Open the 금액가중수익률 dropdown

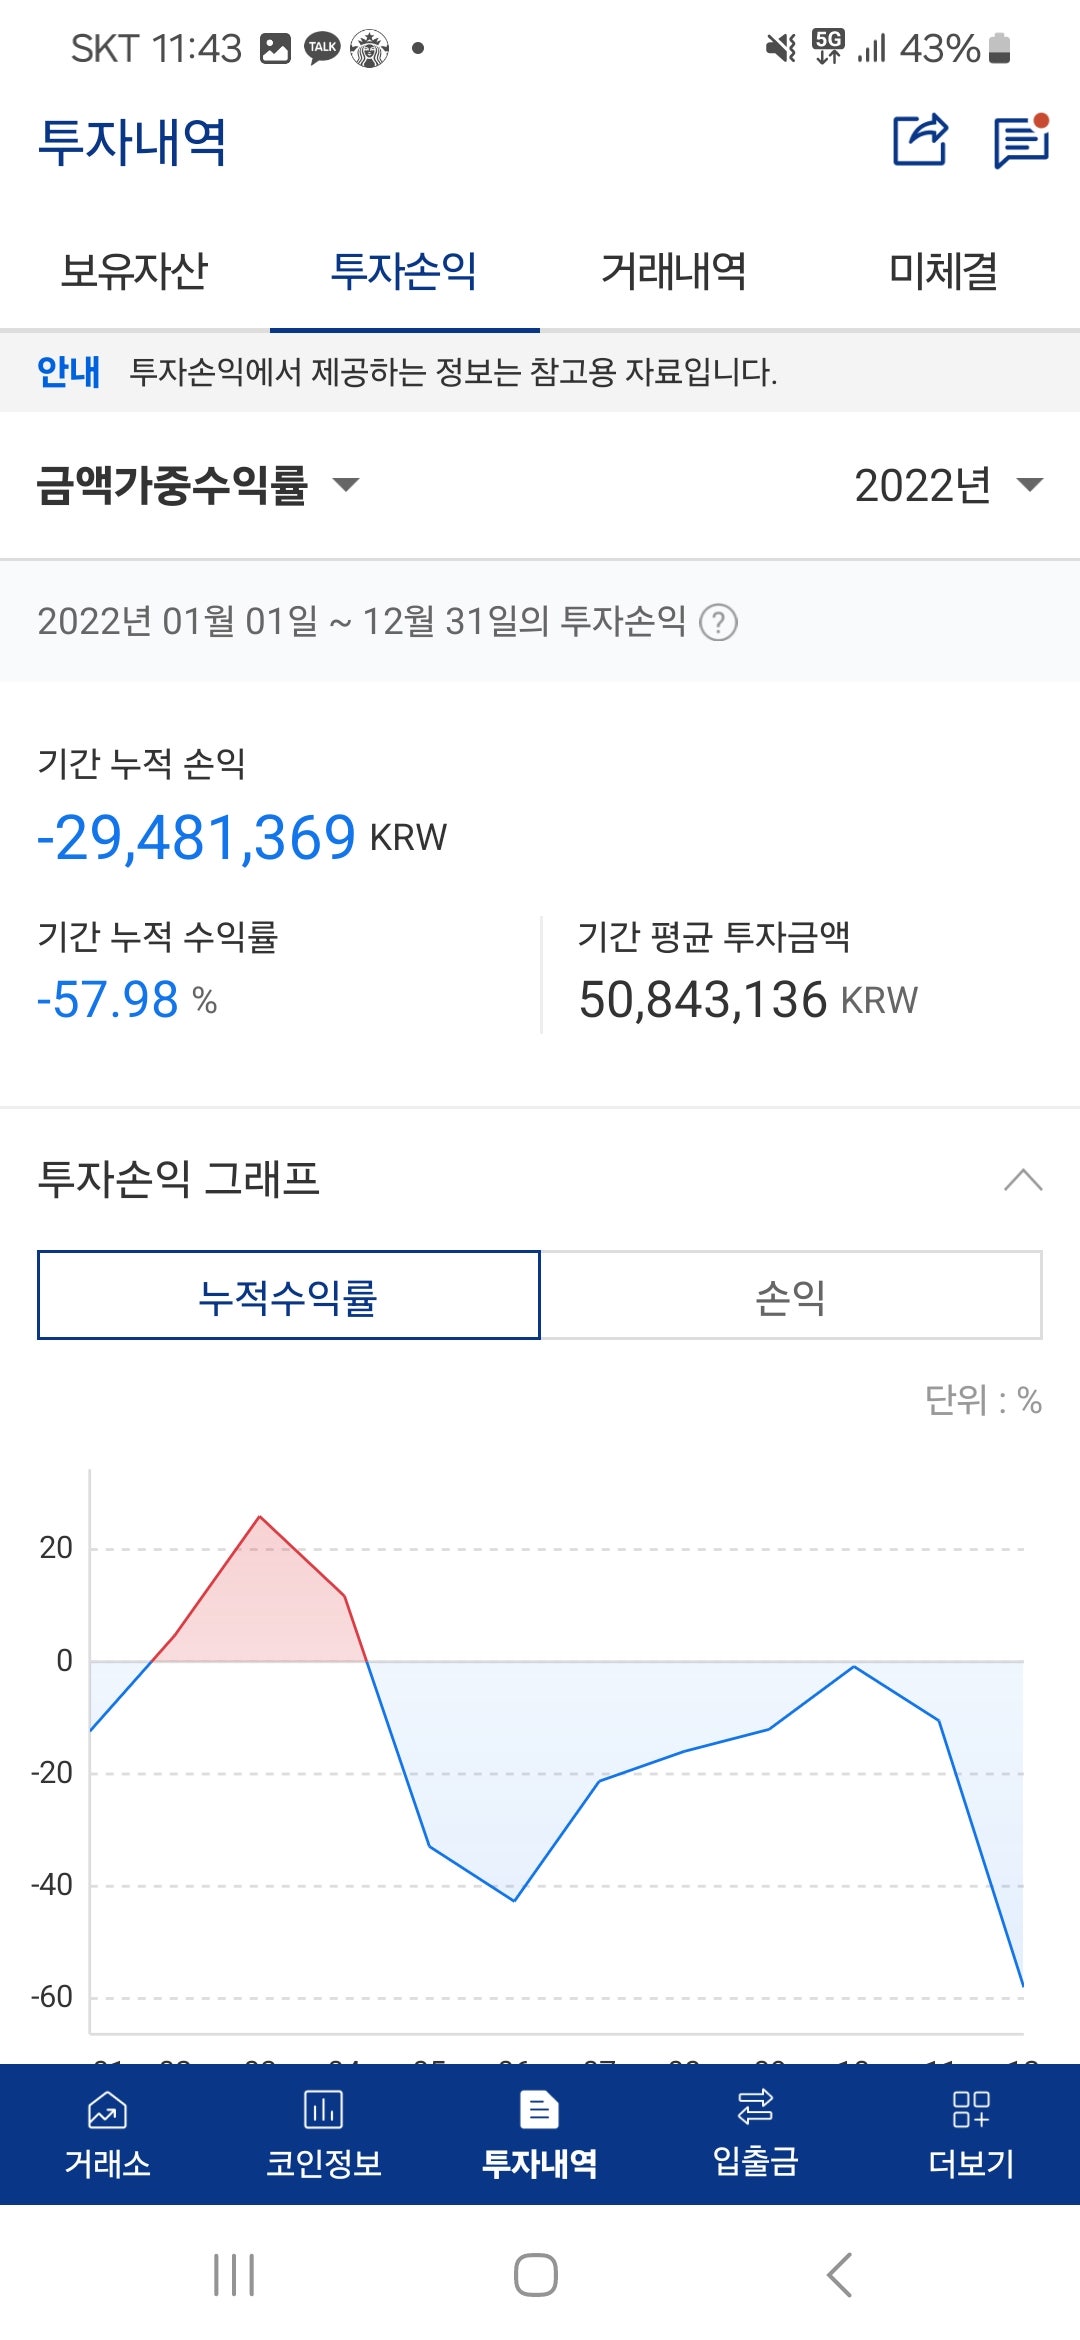tap(197, 485)
